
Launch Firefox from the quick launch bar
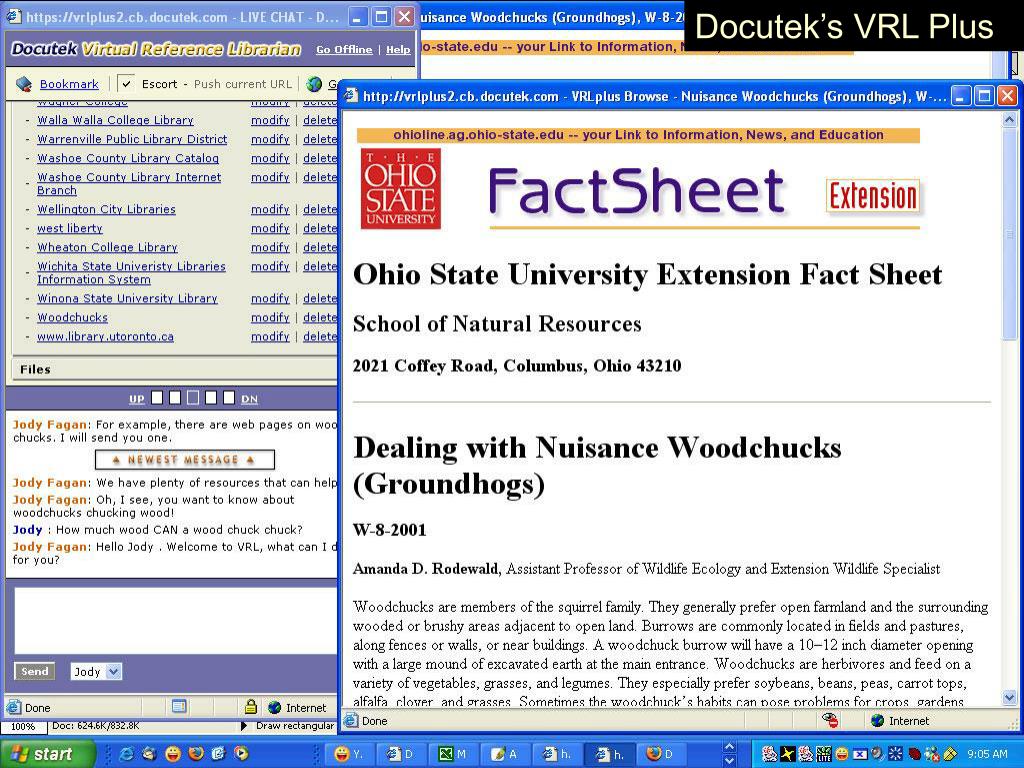[195, 754]
